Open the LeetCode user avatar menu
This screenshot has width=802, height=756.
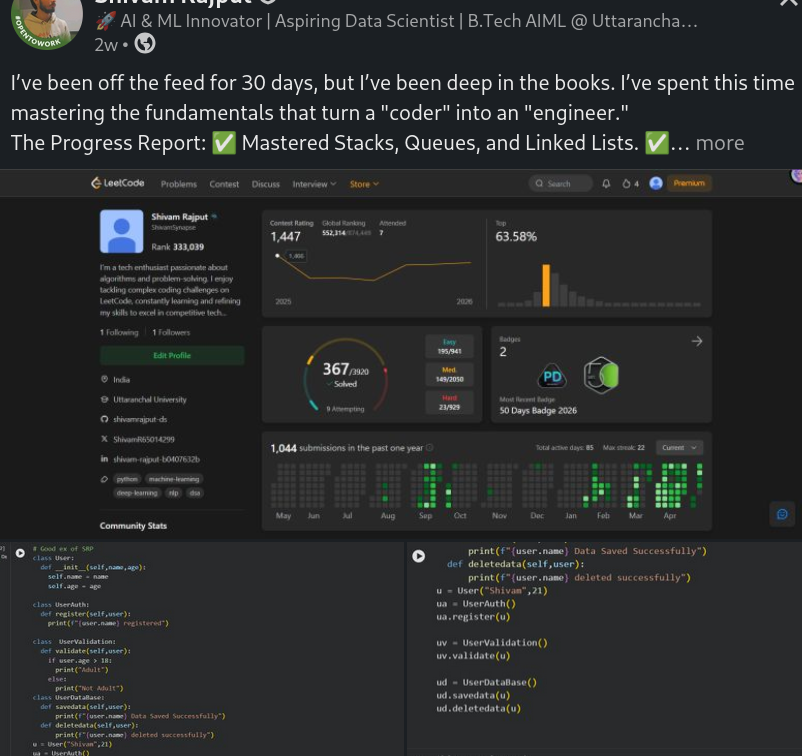tap(656, 183)
